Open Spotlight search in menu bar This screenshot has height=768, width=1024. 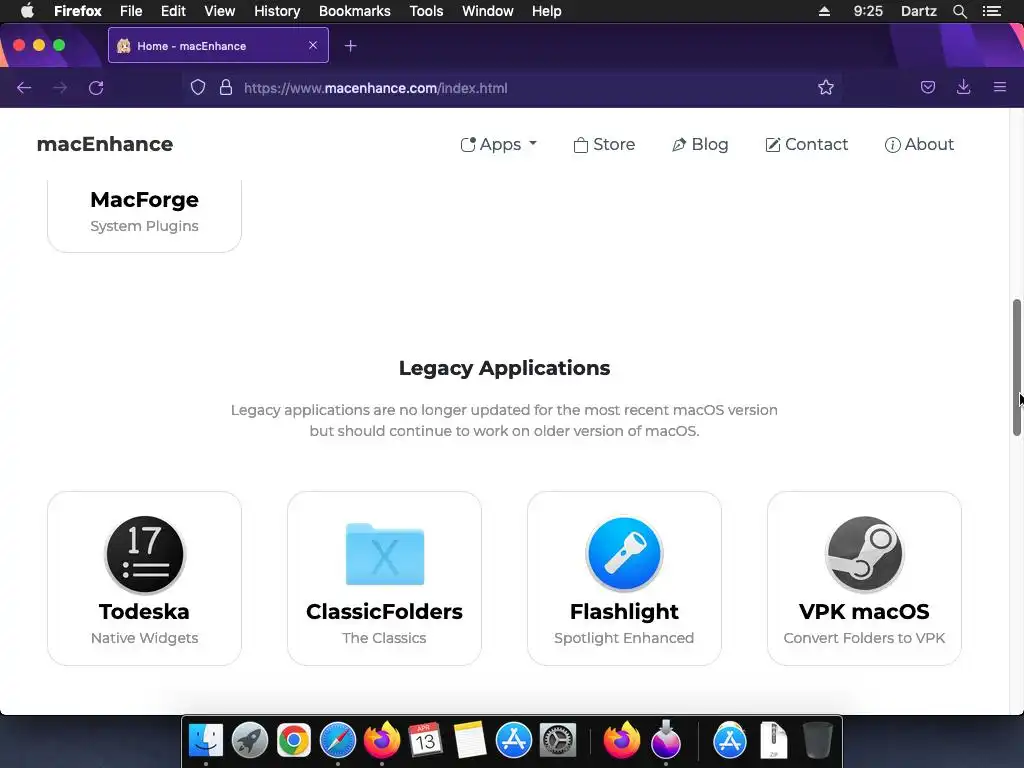pos(959,11)
